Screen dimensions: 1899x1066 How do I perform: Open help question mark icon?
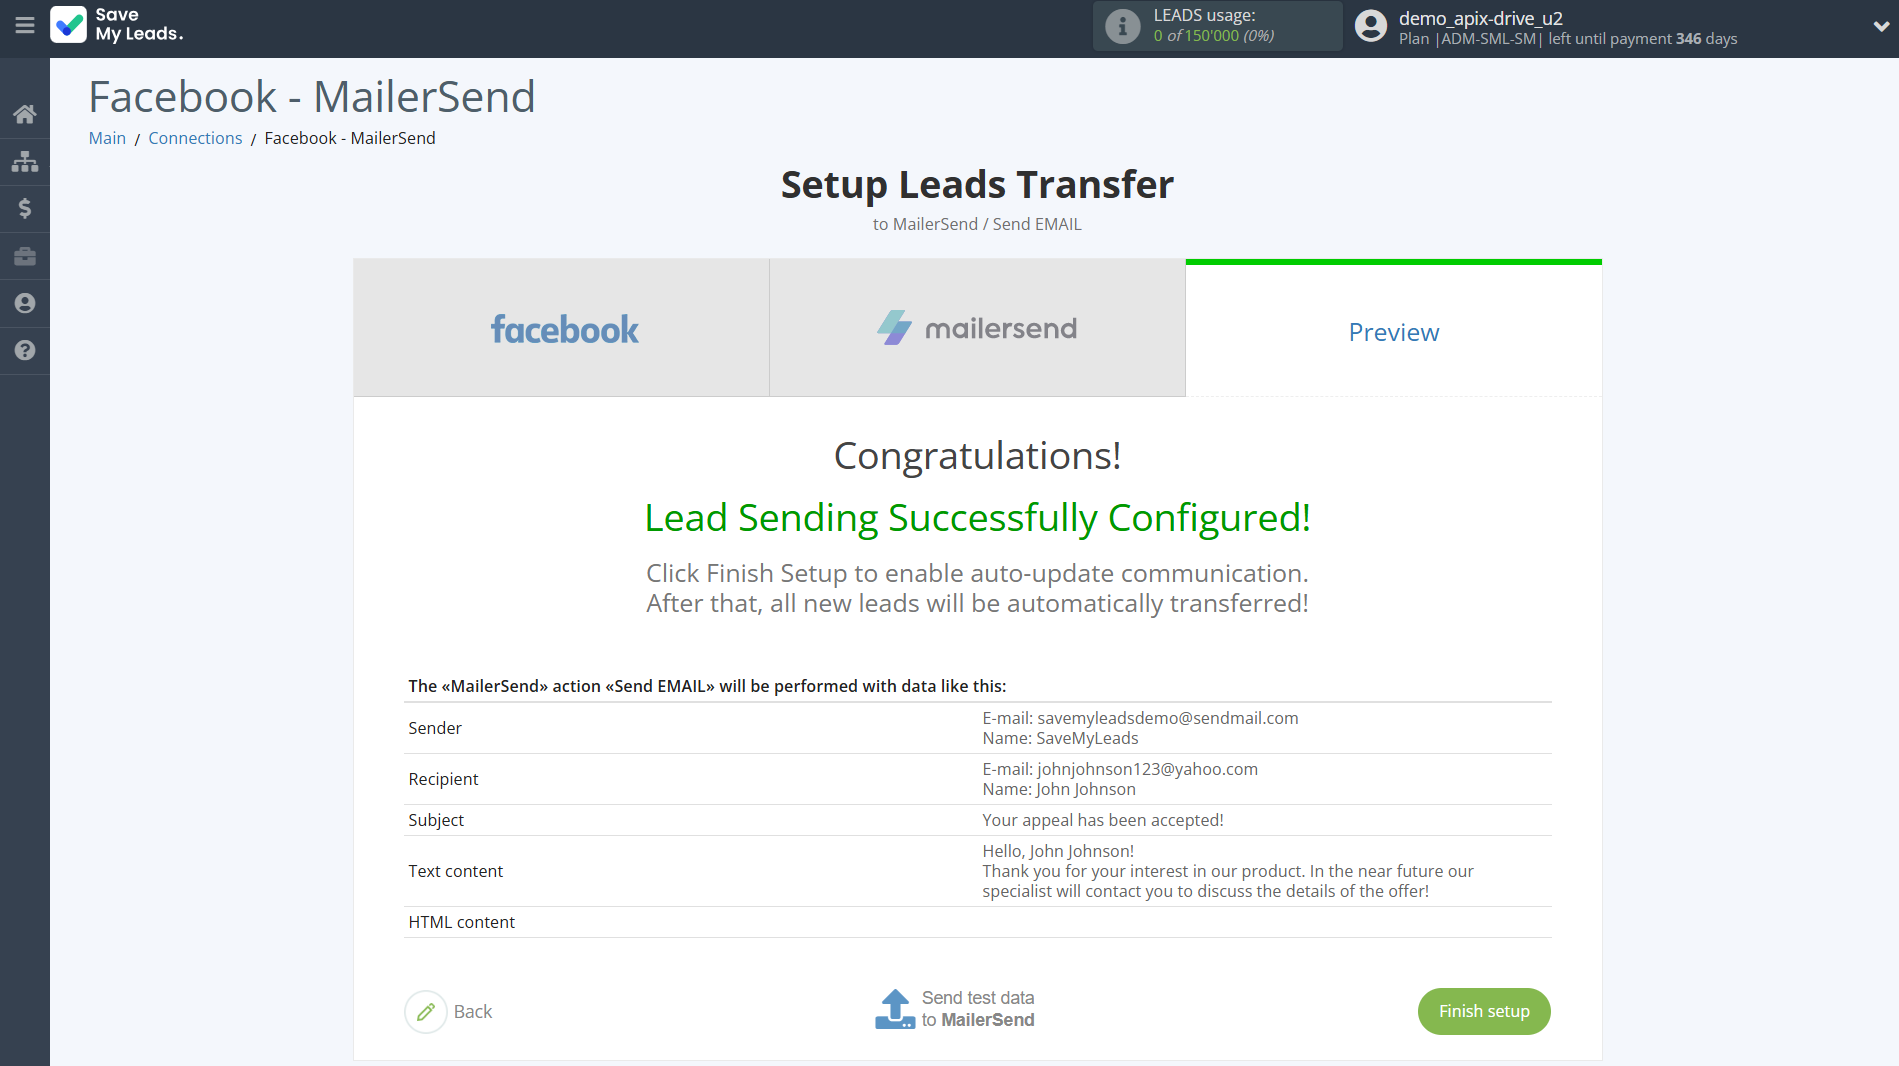(25, 350)
